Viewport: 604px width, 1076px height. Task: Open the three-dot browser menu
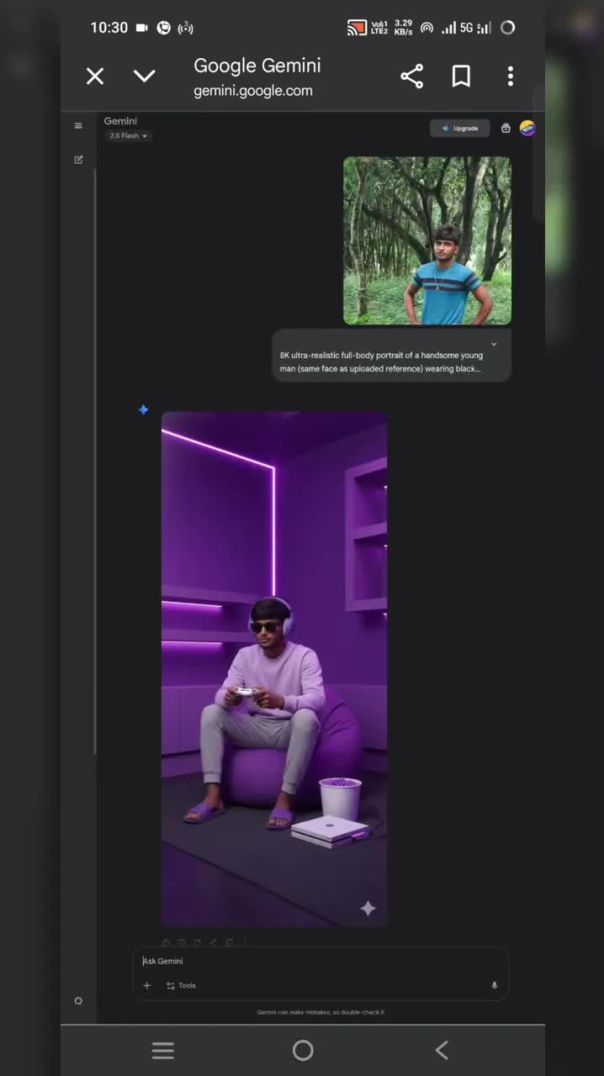tap(510, 76)
